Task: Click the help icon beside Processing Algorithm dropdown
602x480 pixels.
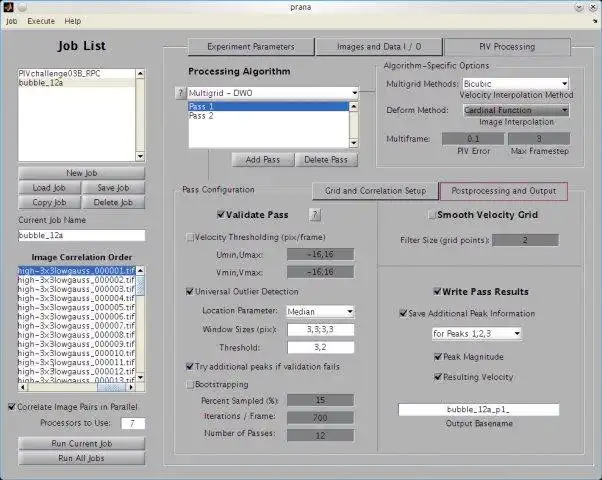Action: 180,93
